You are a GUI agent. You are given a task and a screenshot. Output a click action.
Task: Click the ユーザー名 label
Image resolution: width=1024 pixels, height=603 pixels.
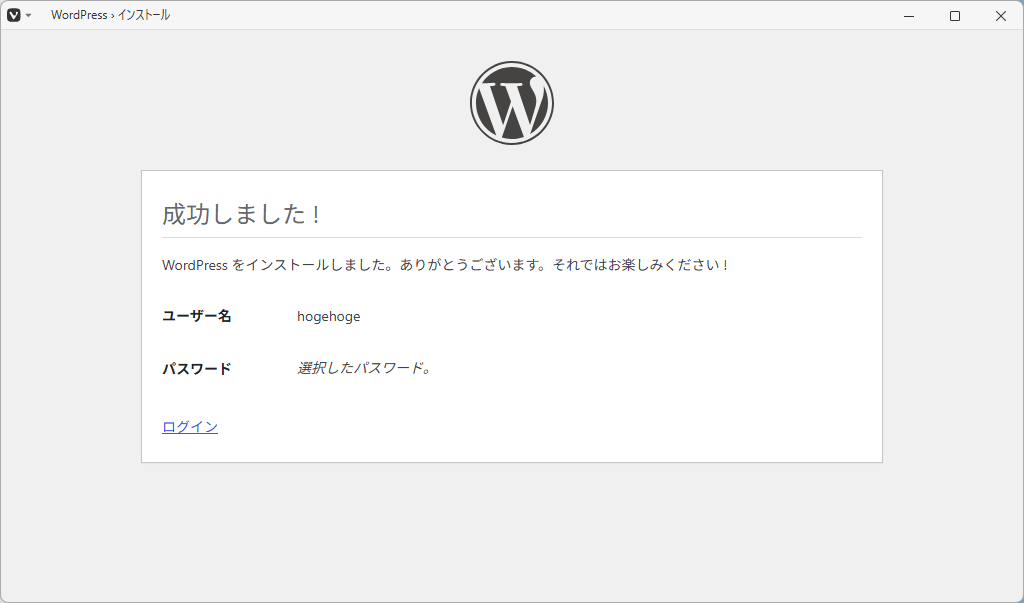(197, 316)
